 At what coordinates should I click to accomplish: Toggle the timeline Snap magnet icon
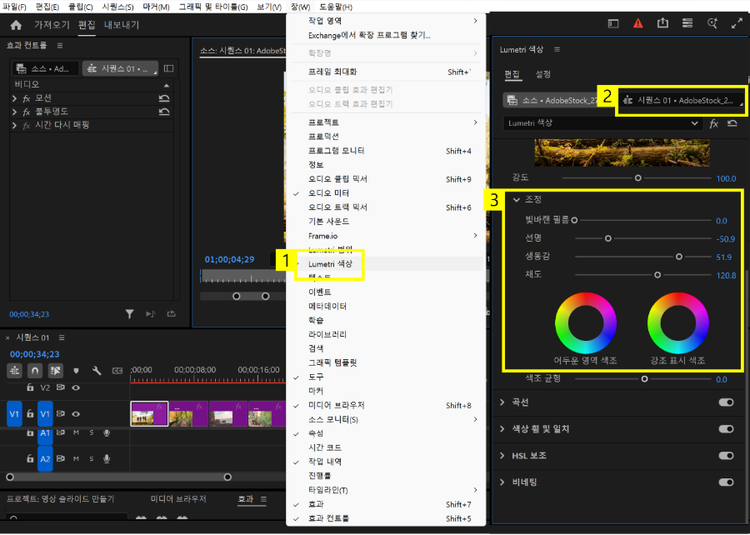coord(35,371)
